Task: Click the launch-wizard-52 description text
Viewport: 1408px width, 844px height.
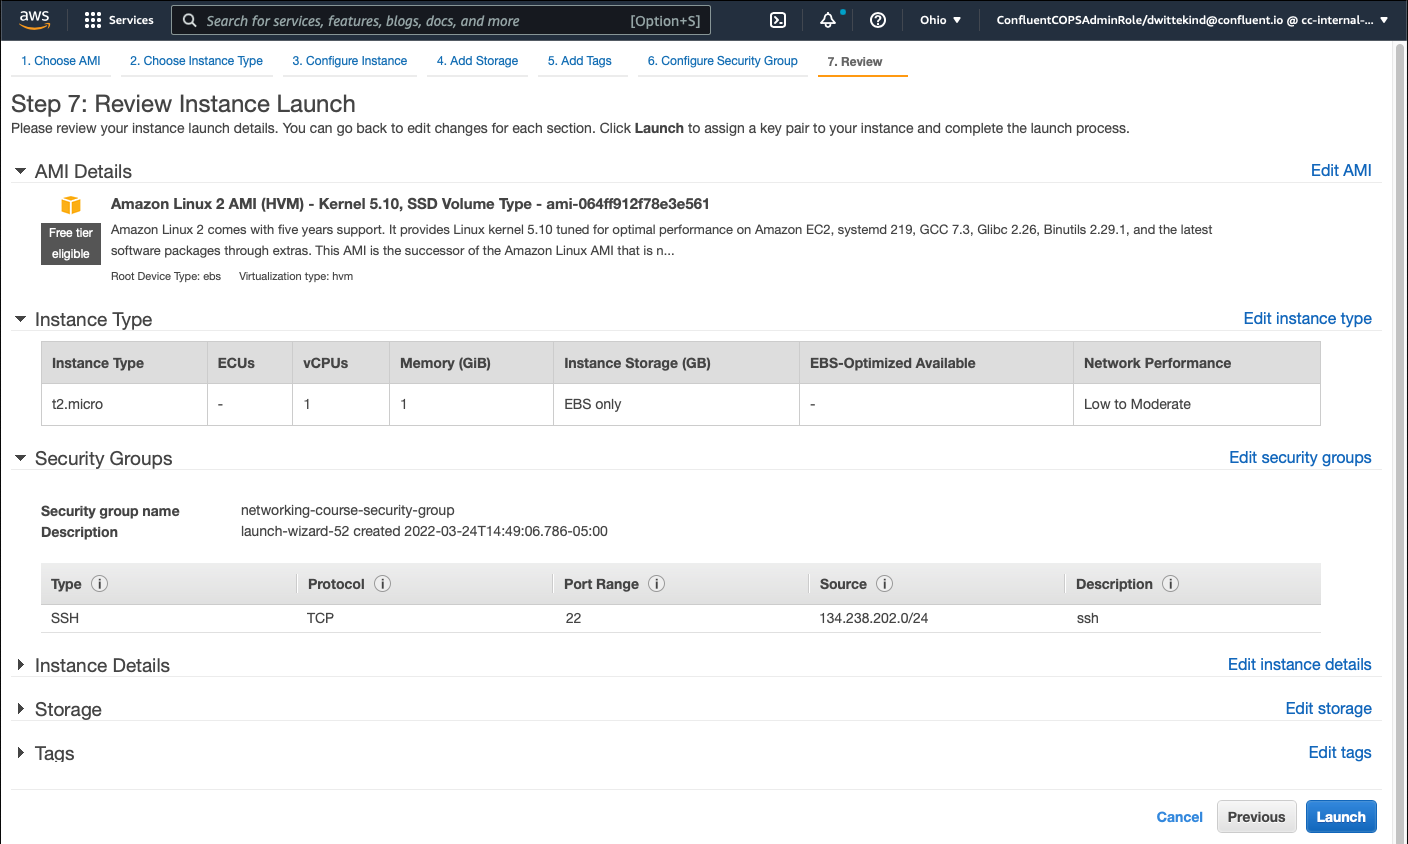Action: [x=424, y=531]
